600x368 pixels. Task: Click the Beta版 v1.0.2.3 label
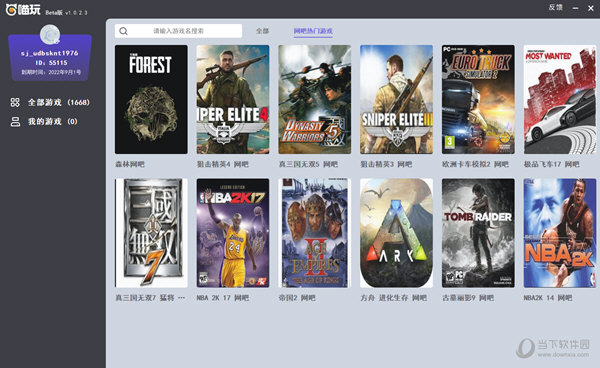[x=66, y=13]
